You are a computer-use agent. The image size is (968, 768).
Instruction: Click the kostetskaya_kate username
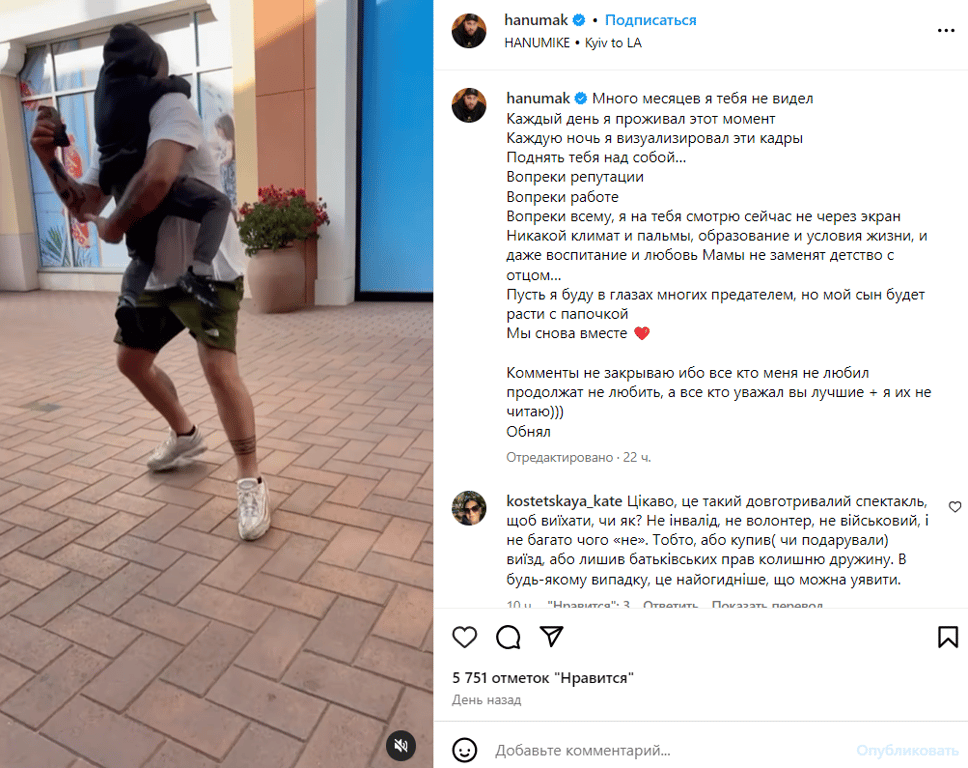tap(564, 501)
